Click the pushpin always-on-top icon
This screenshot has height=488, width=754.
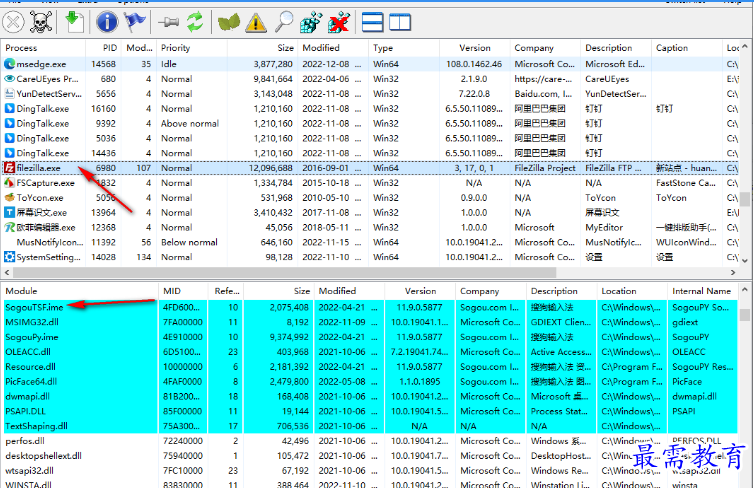(x=168, y=22)
